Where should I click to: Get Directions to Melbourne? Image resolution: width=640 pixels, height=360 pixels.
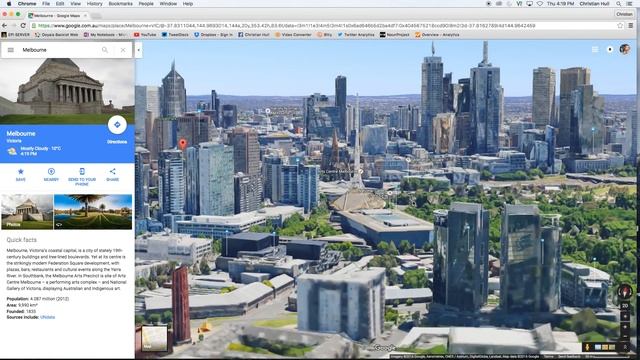(117, 125)
